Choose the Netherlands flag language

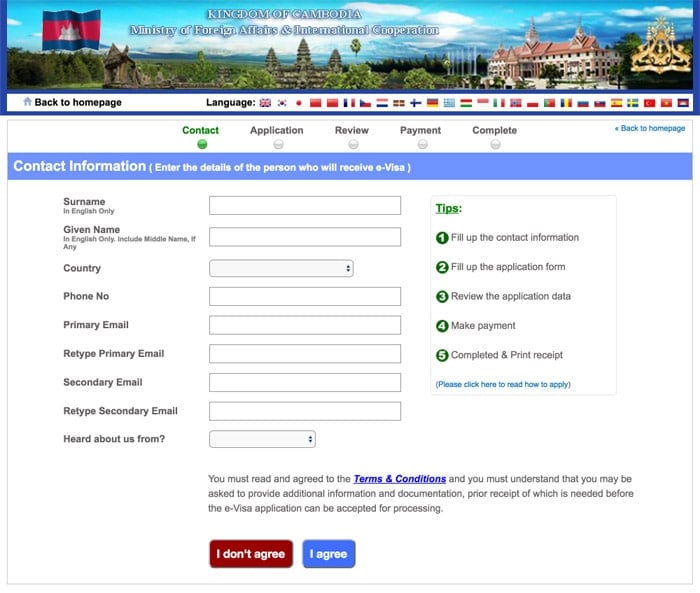[382, 103]
